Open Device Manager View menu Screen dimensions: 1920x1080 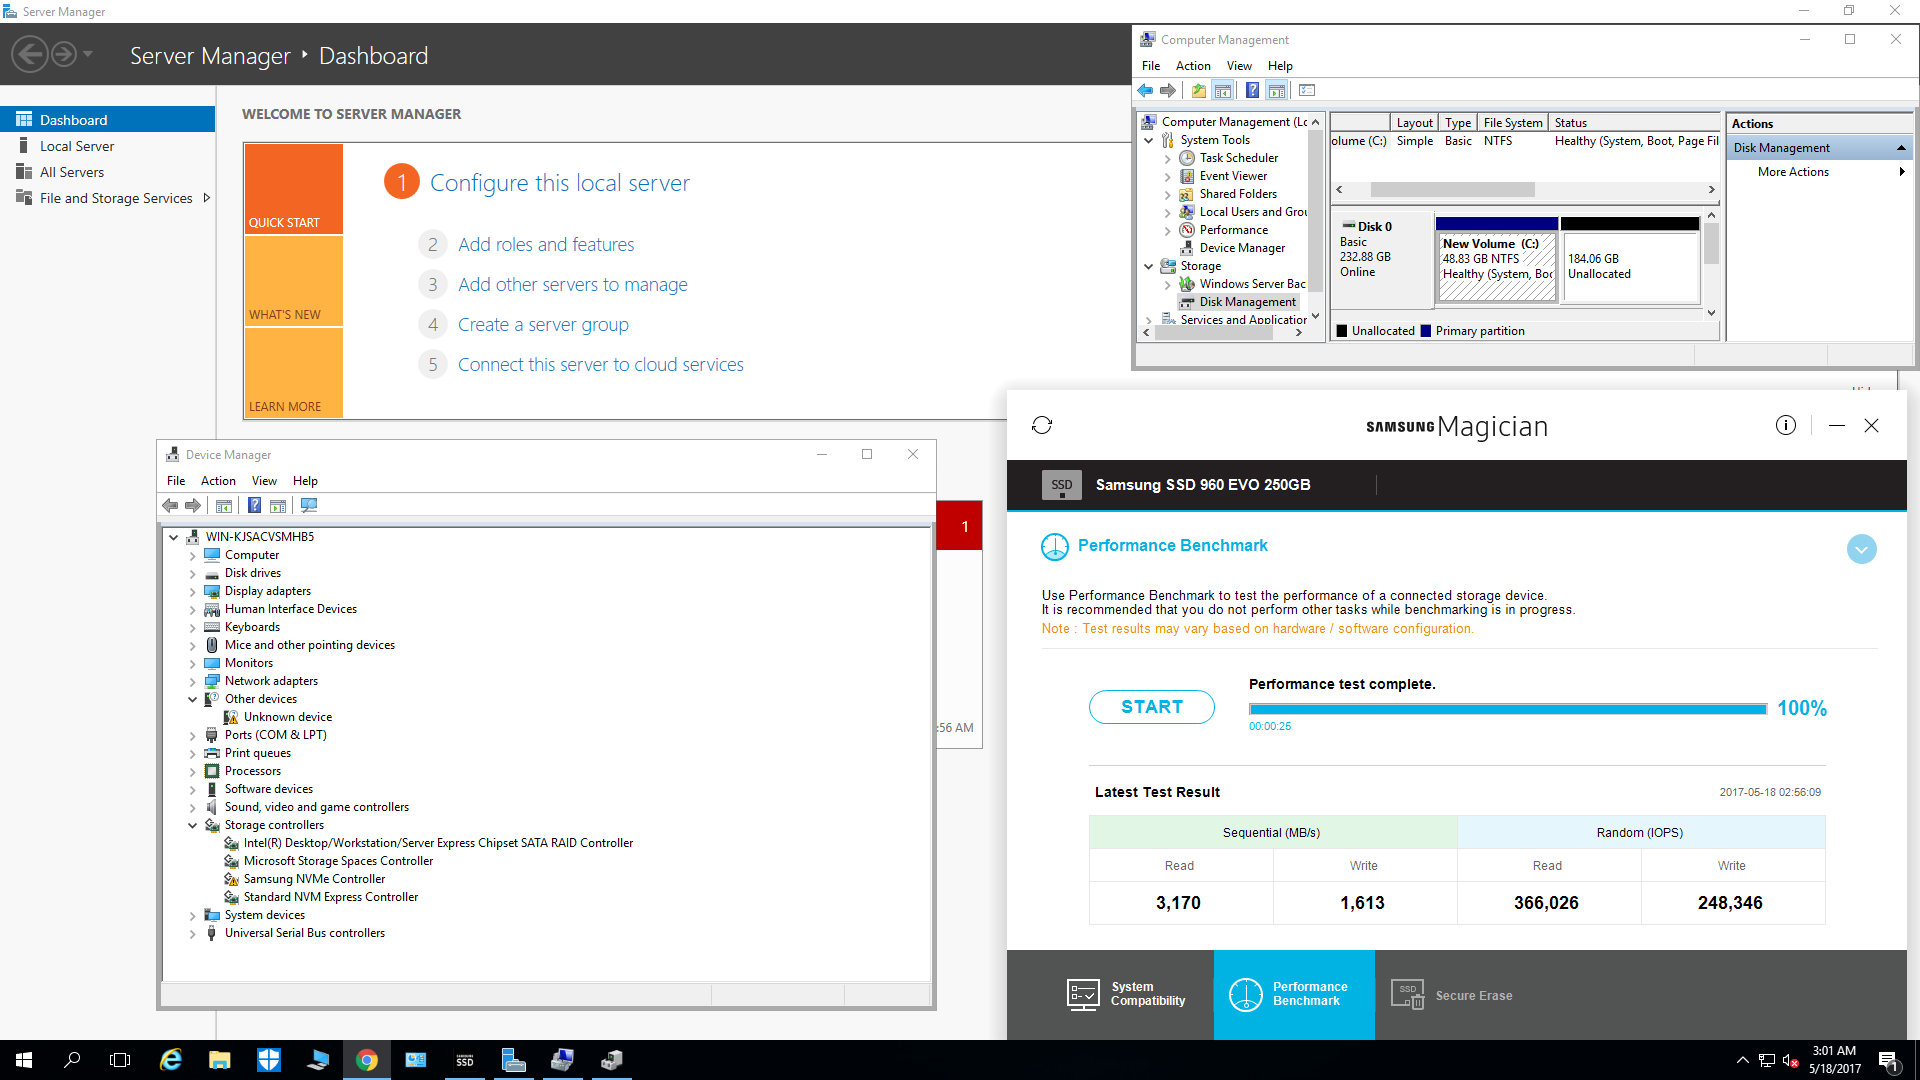point(264,481)
